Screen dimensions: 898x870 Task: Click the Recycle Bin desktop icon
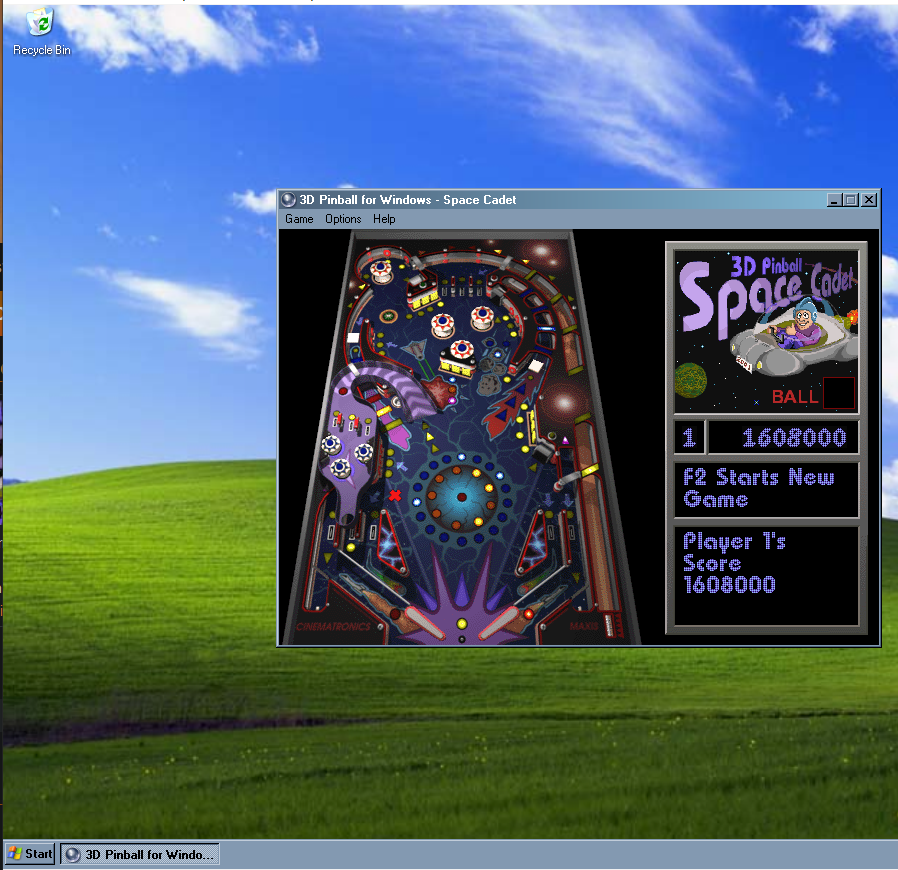click(x=41, y=31)
